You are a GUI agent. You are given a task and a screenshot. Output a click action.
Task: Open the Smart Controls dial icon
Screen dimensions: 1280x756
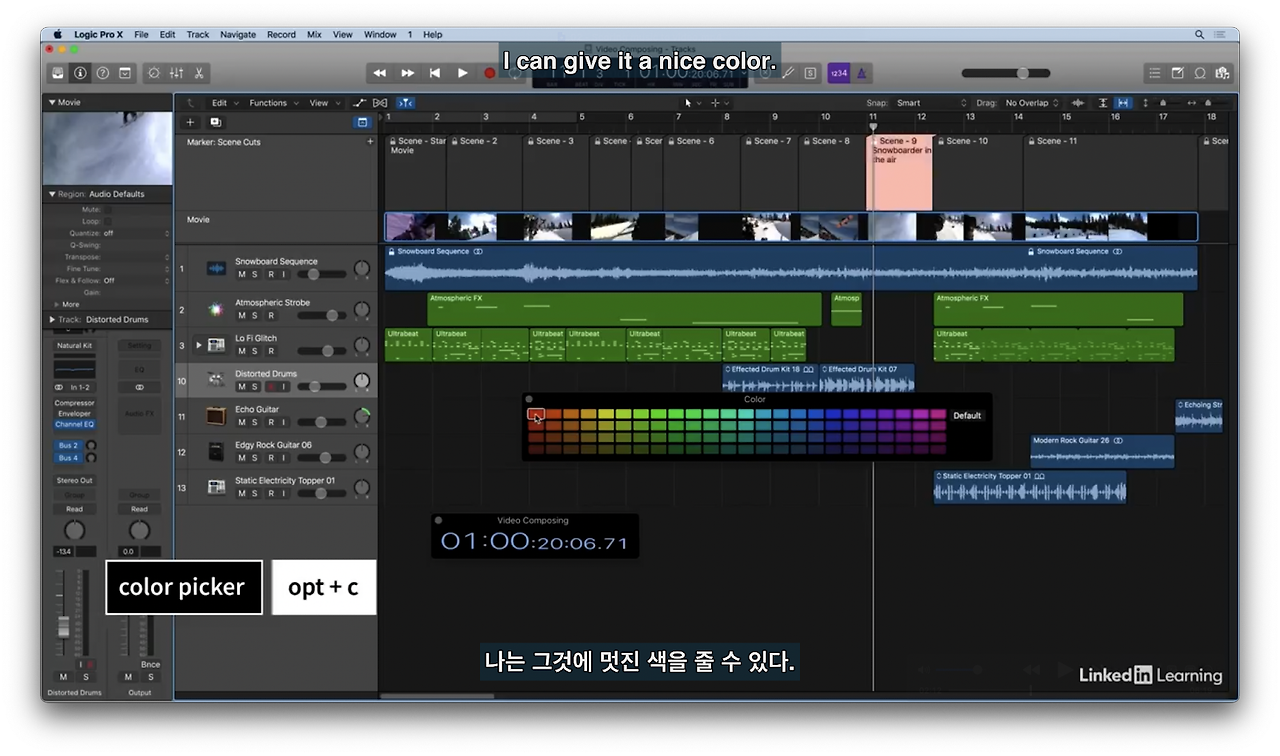pyautogui.click(x=154, y=73)
